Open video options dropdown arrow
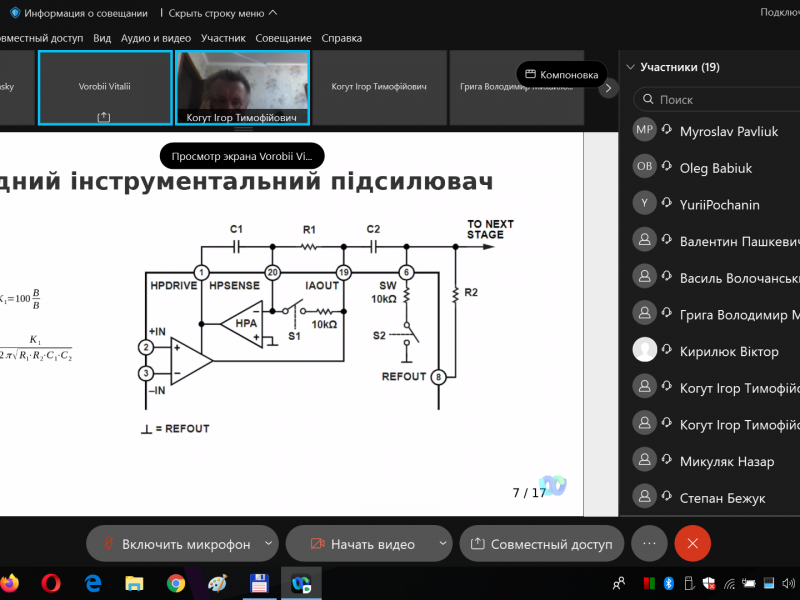 click(x=443, y=544)
